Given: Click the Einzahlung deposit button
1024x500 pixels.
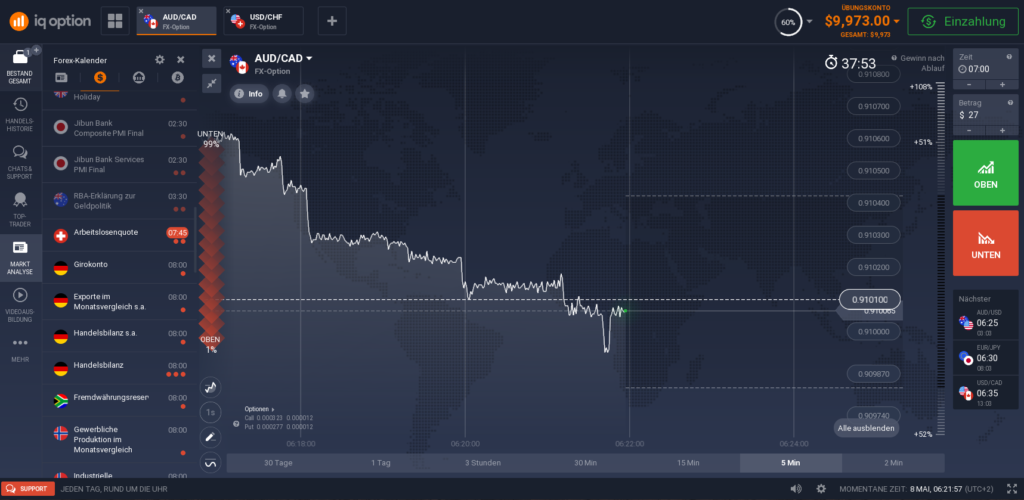Looking at the screenshot, I should pyautogui.click(x=964, y=21).
